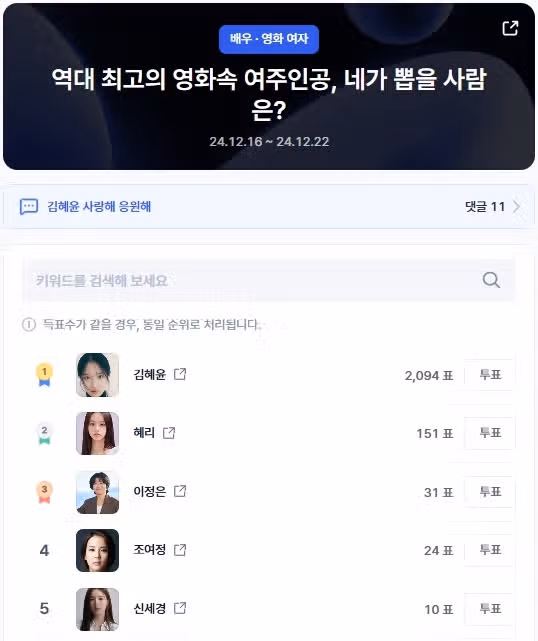
Task: Open the external link icon next to 이정은
Action: [x=180, y=491]
